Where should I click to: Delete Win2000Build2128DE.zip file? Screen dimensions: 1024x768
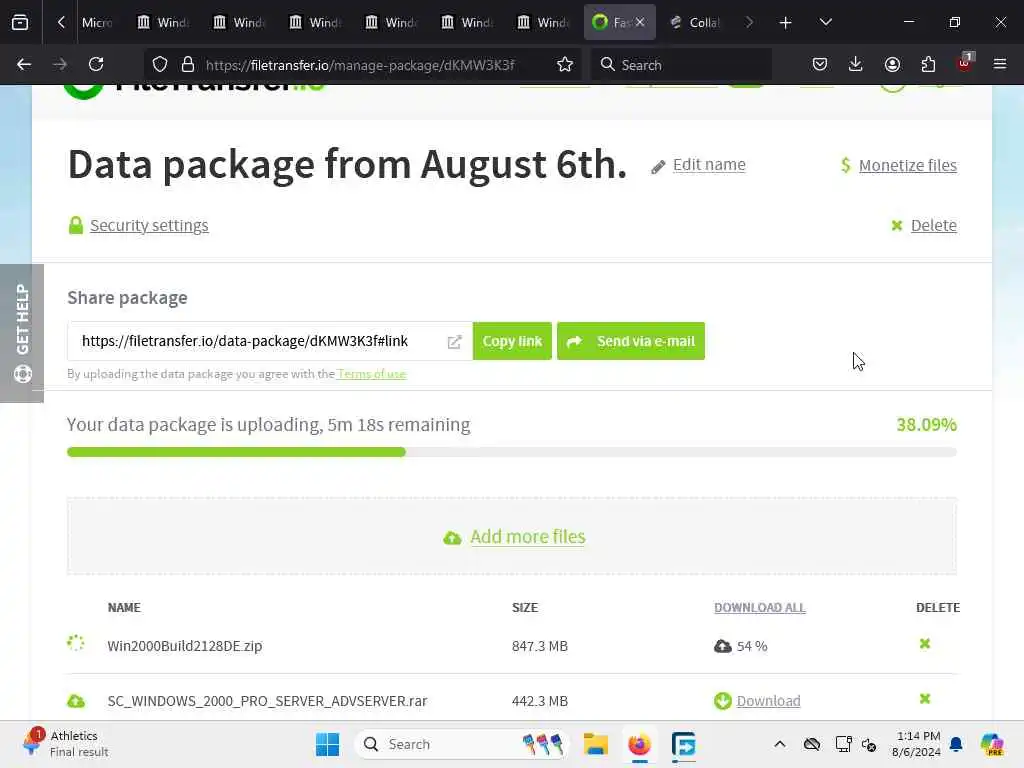click(925, 644)
